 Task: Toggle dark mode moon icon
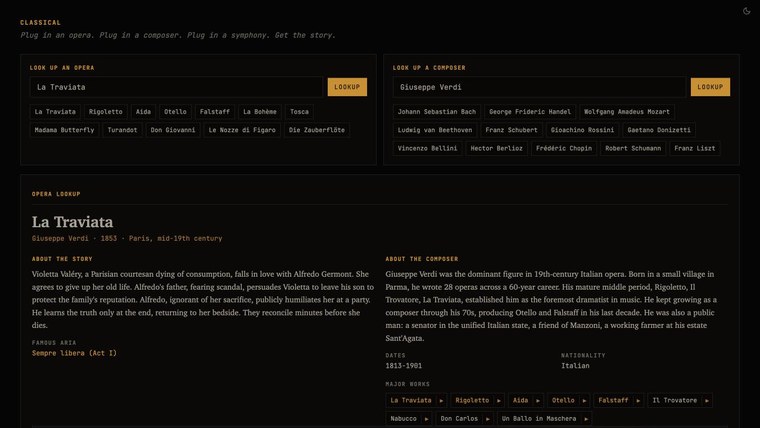(x=746, y=11)
